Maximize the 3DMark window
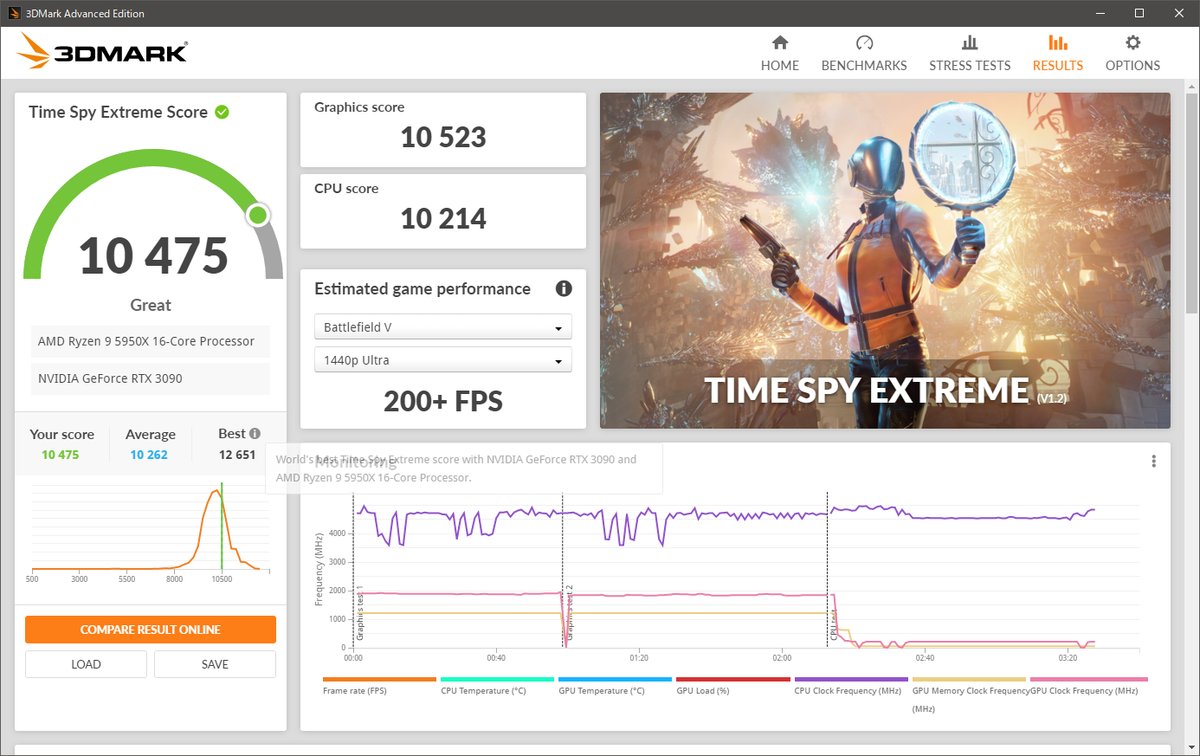The image size is (1200, 756). pos(1139,13)
